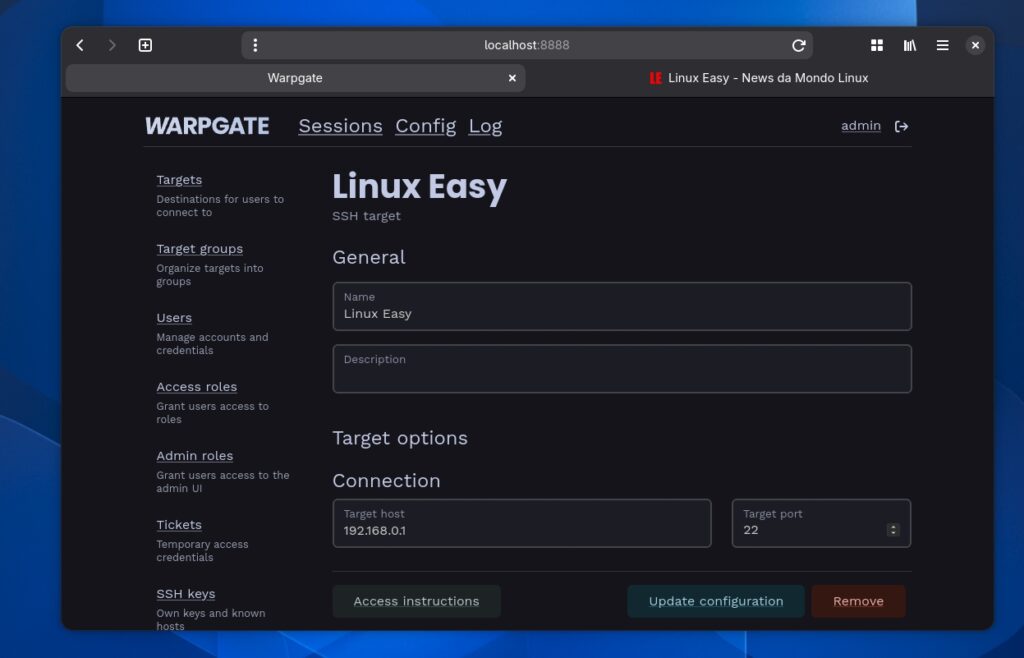Click the 'Linux Easy' page heading
The height and width of the screenshot is (658, 1024).
click(419, 187)
